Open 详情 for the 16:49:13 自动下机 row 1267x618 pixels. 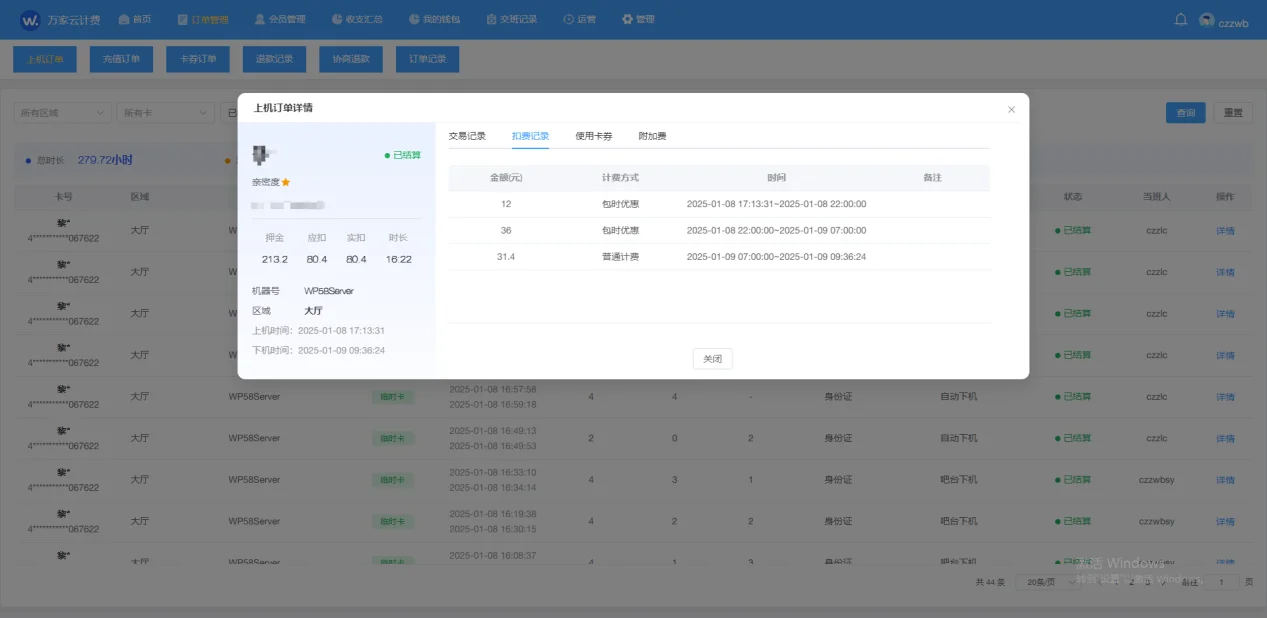pyautogui.click(x=1225, y=438)
